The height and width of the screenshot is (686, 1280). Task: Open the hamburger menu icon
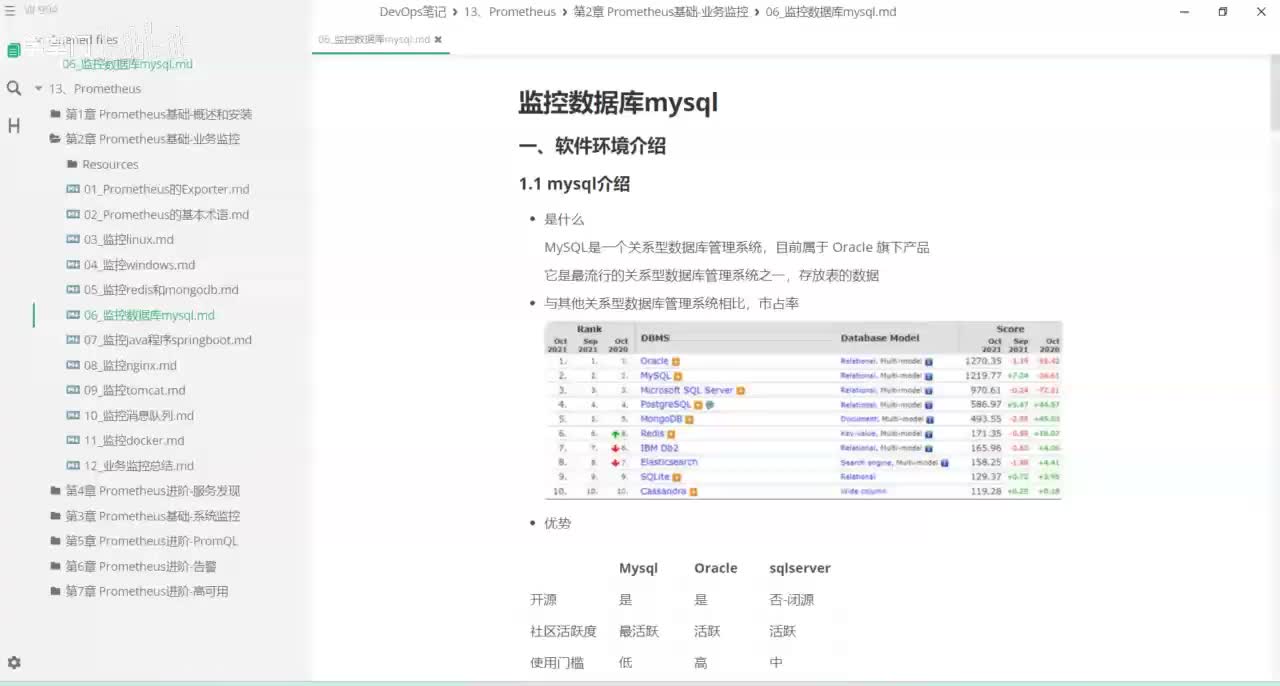[10, 10]
